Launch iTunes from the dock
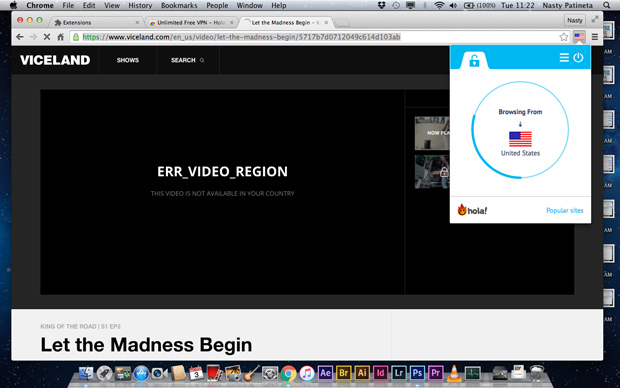The image size is (620, 388). [306, 373]
